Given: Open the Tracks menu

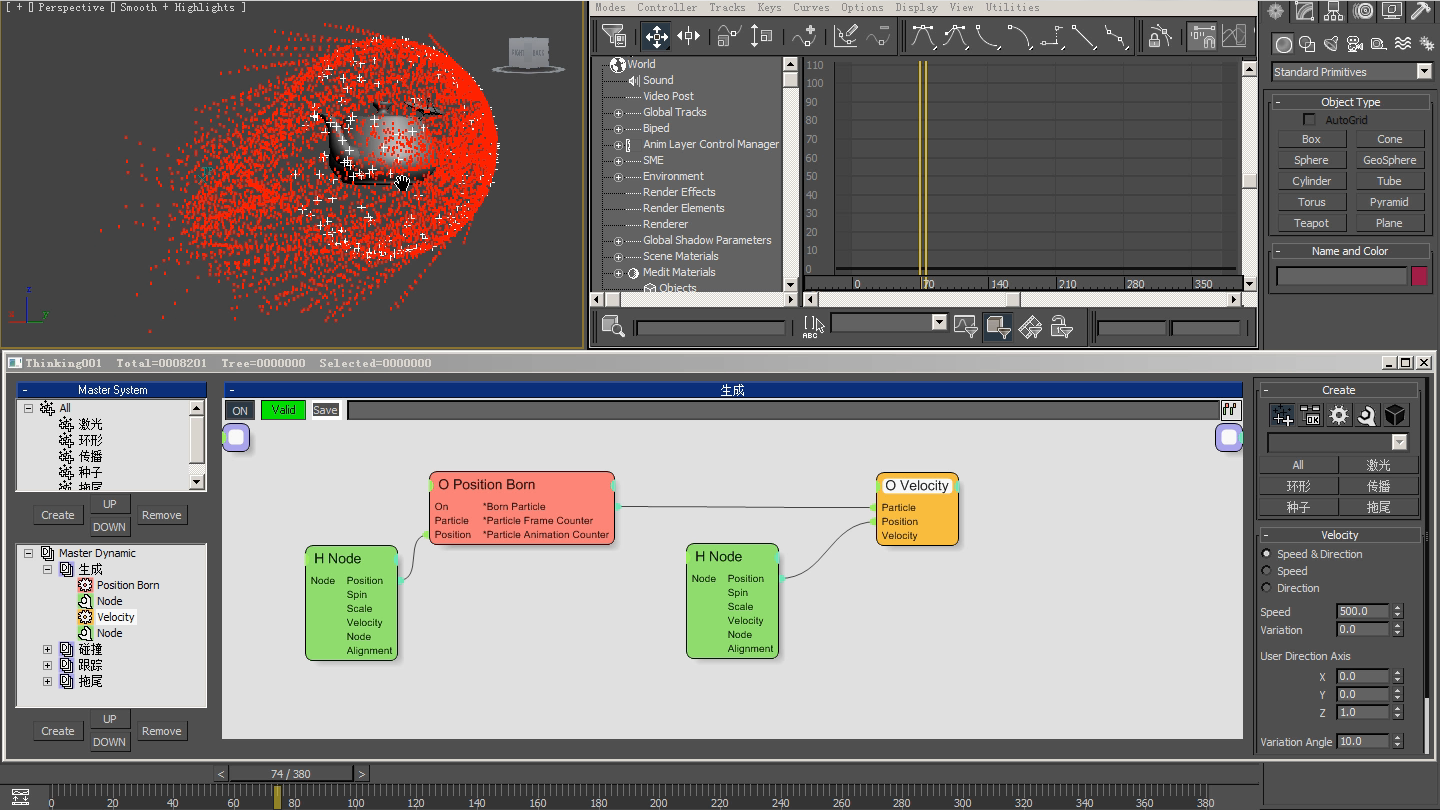Looking at the screenshot, I should click(727, 7).
